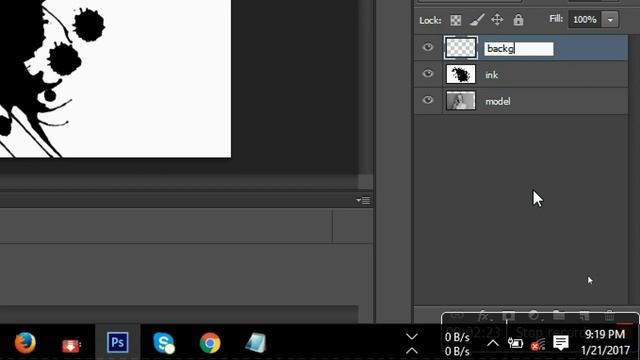
Task: Open Skype from the taskbar
Action: click(x=164, y=342)
